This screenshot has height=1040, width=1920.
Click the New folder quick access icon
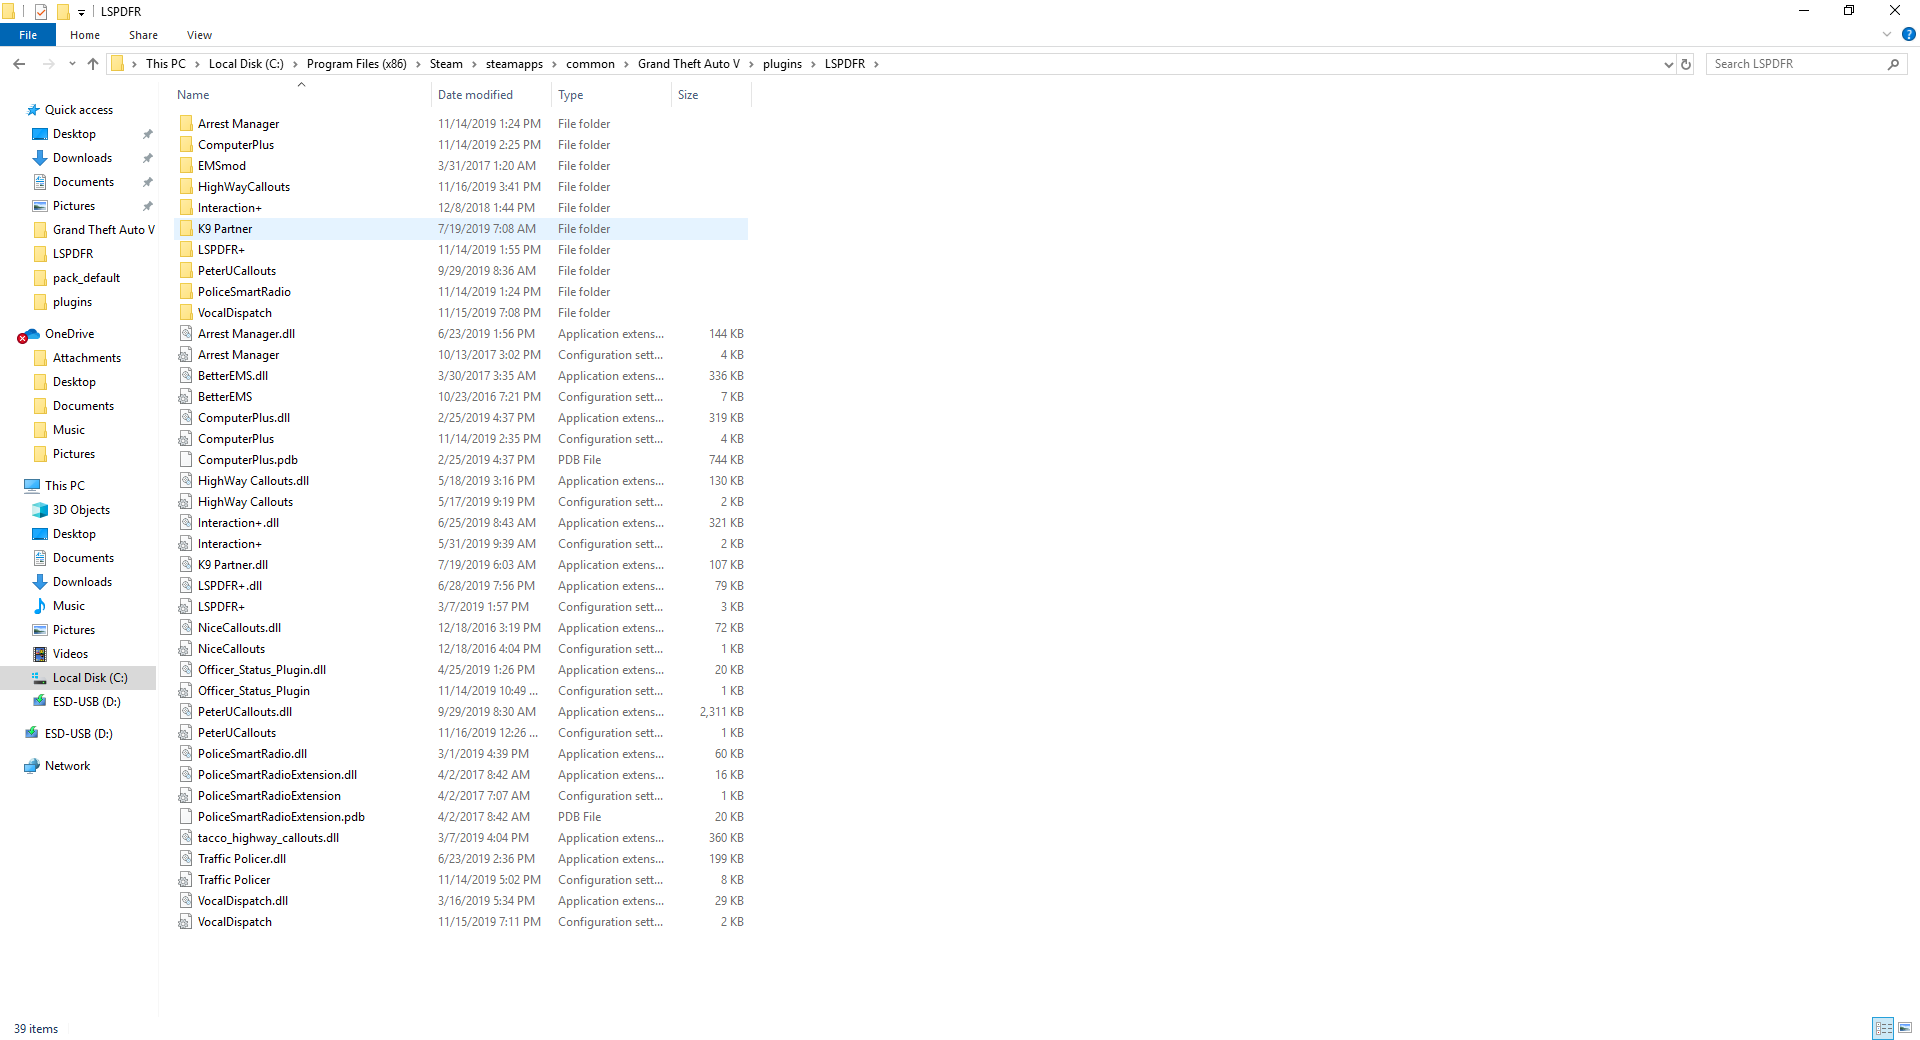coord(63,11)
